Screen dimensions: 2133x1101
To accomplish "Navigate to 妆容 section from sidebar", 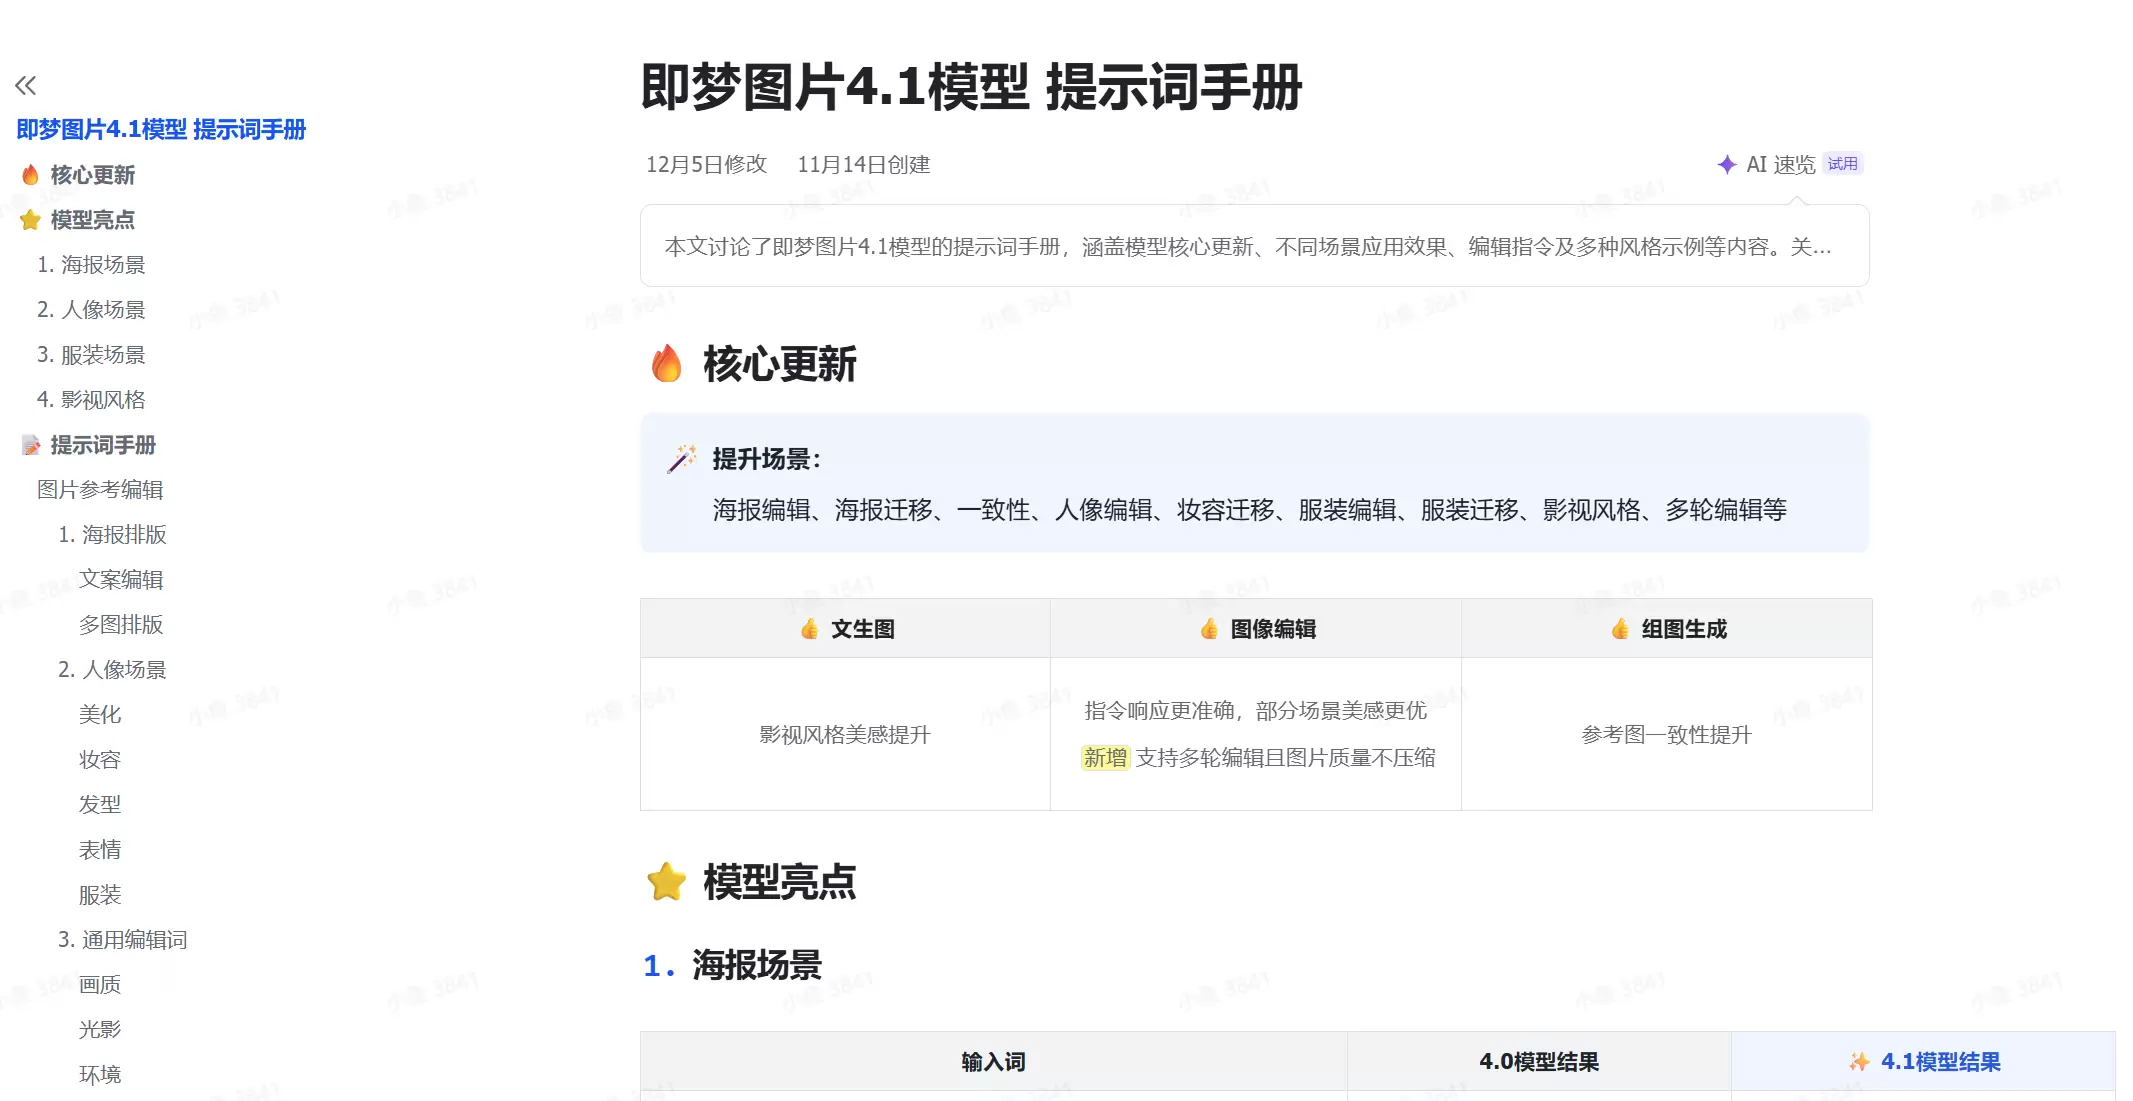I will tap(100, 759).
